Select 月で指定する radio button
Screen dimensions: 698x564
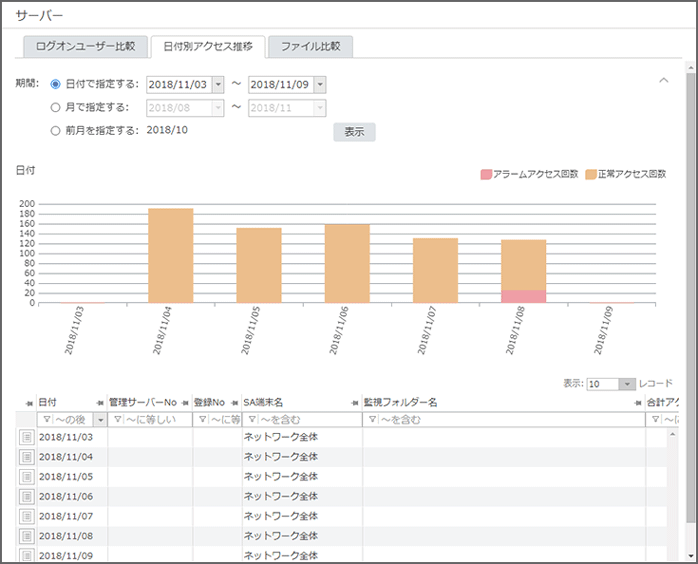tap(55, 107)
